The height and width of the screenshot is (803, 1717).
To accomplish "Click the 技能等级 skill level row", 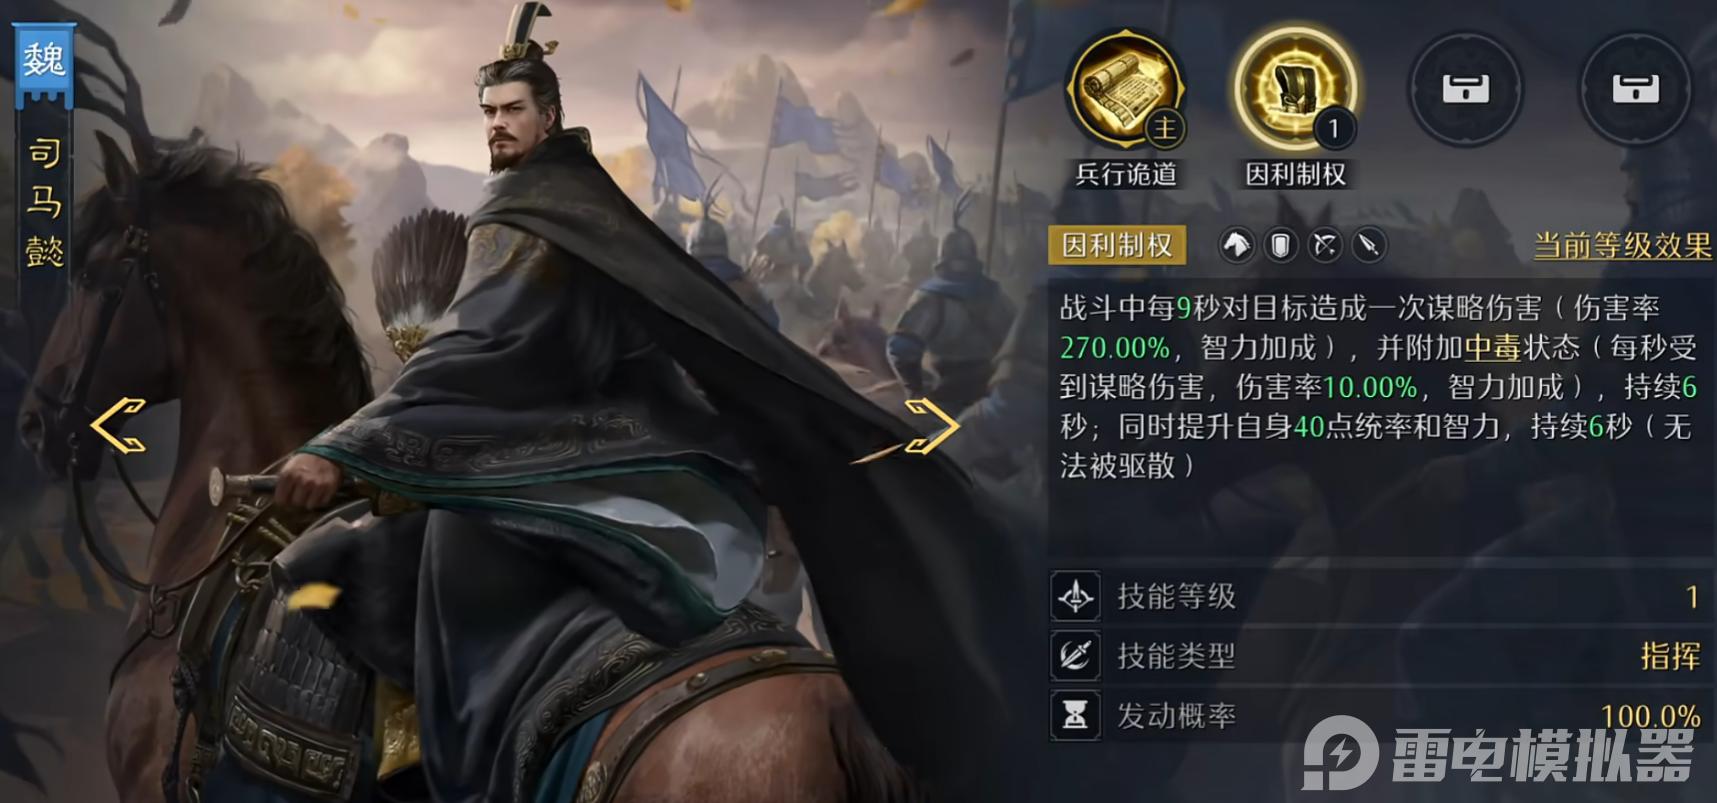I will (x=1380, y=597).
